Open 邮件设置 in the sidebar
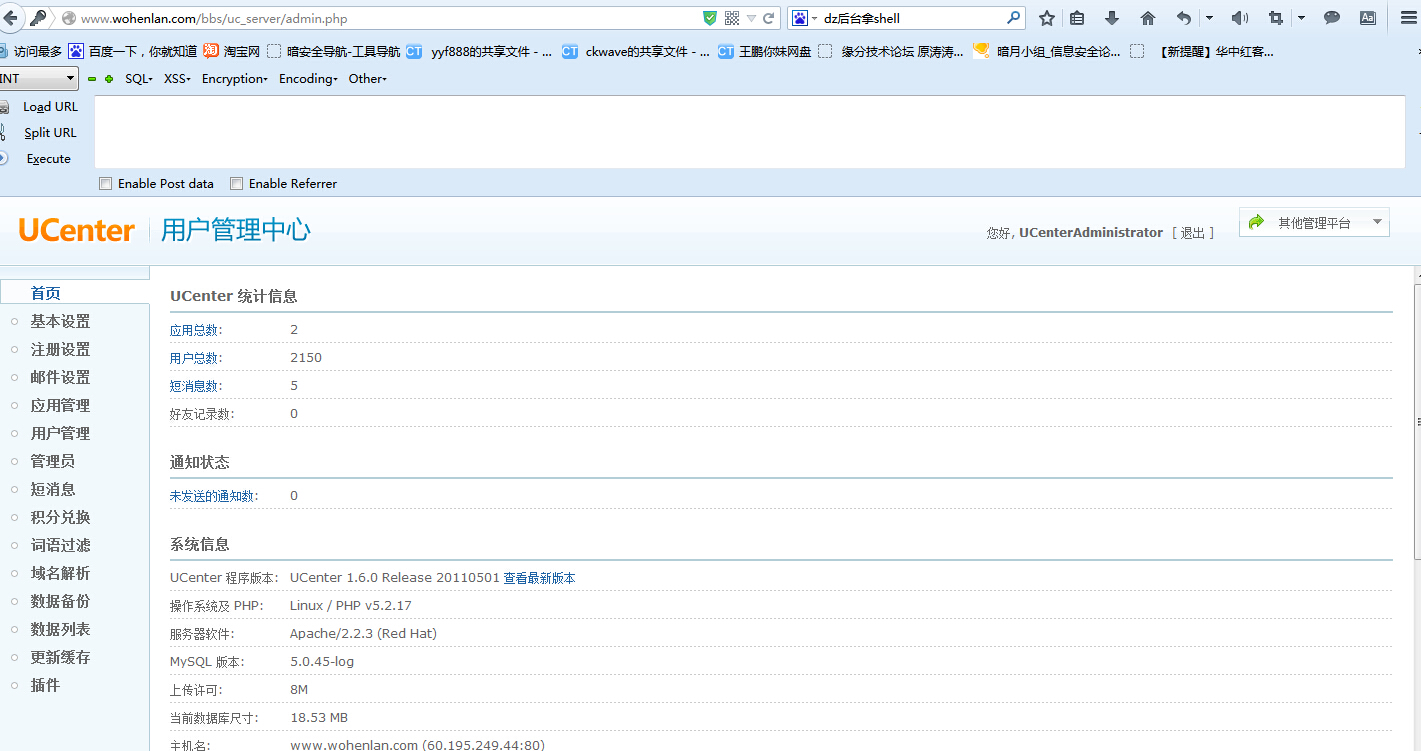Image resolution: width=1421 pixels, height=751 pixels. pyautogui.click(x=60, y=377)
